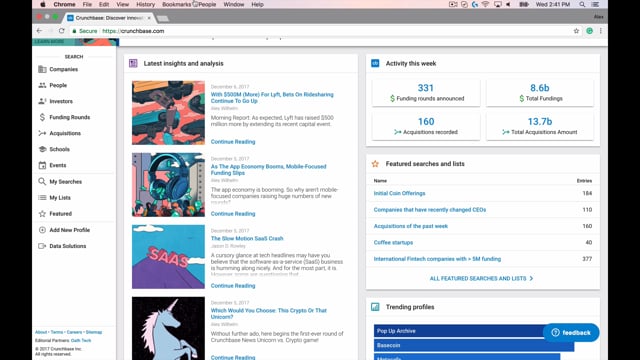Select the Crunchbase browser tab
Image resolution: width=640 pixels, height=360 pixels.
109,18
